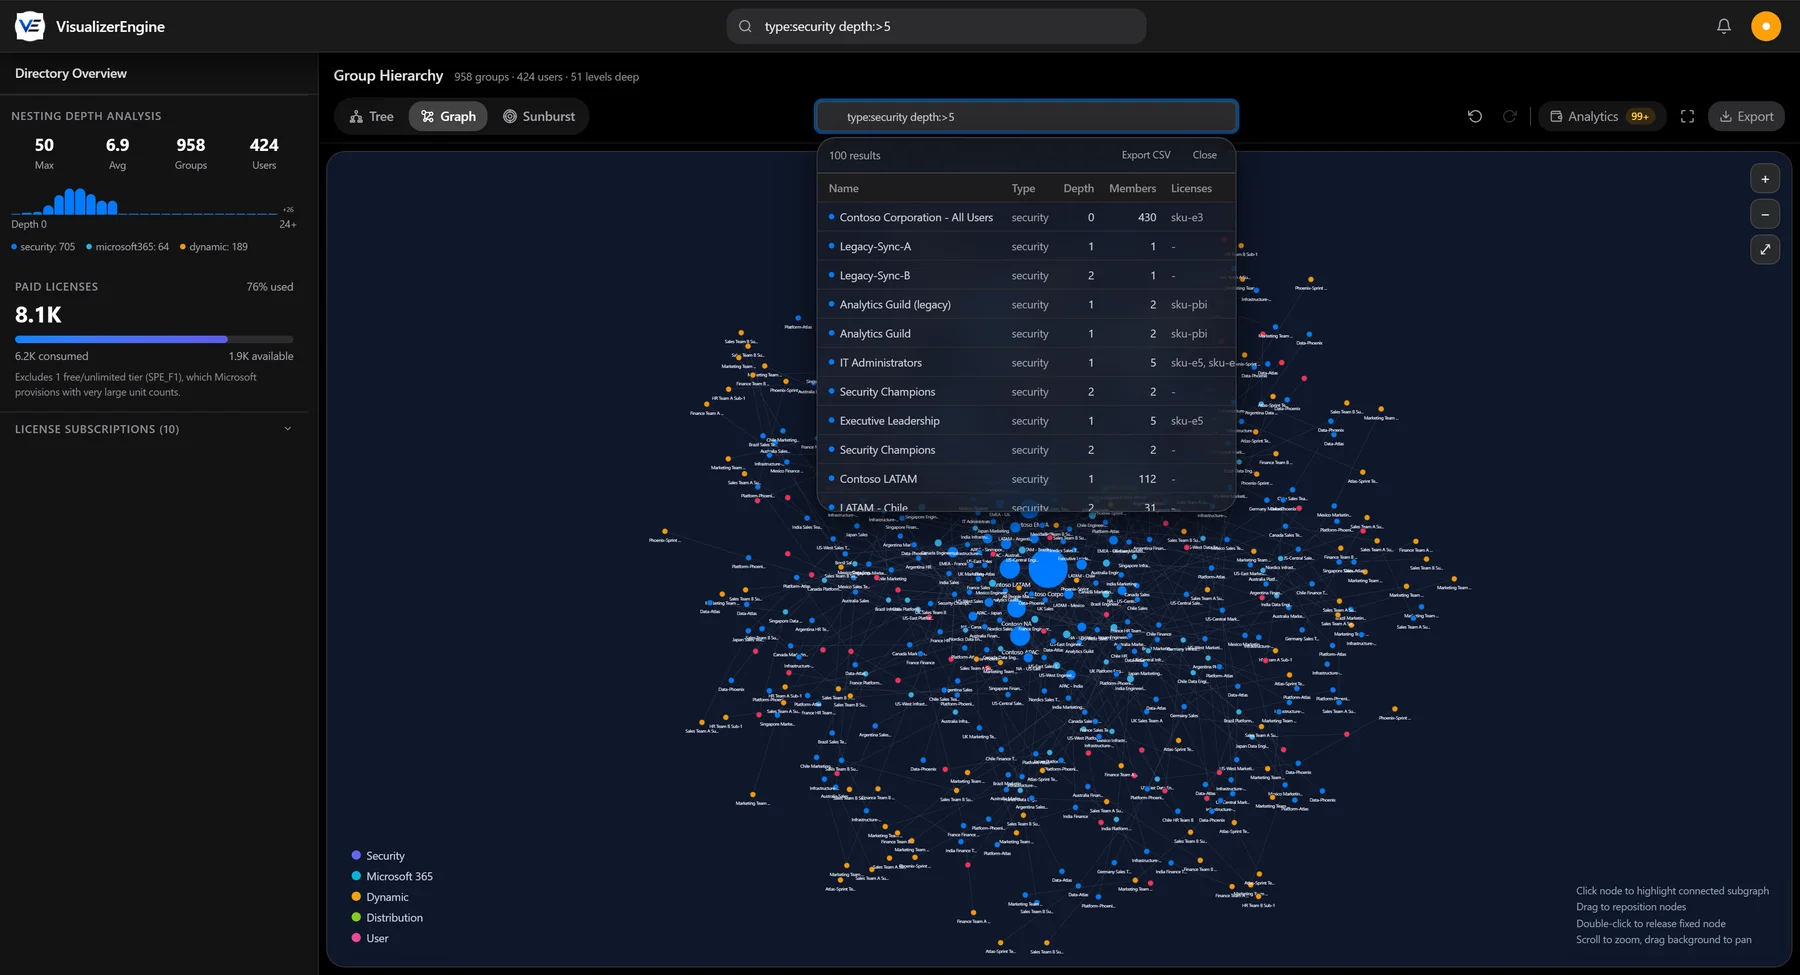Sort results by Depth column header
1800x975 pixels.
pyautogui.click(x=1078, y=188)
